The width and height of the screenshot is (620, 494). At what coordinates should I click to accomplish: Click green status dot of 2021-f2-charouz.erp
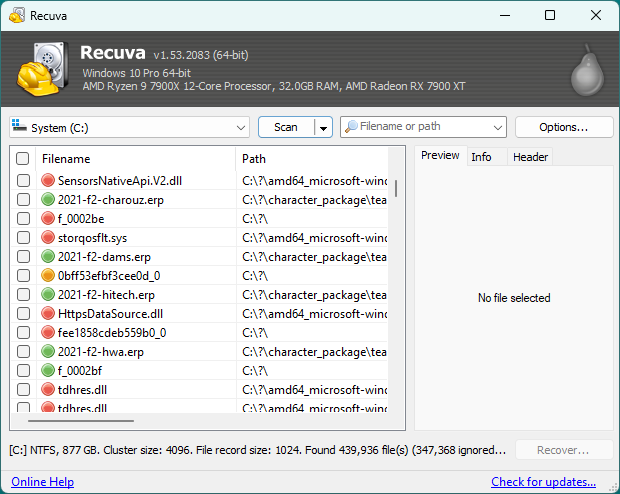48,199
